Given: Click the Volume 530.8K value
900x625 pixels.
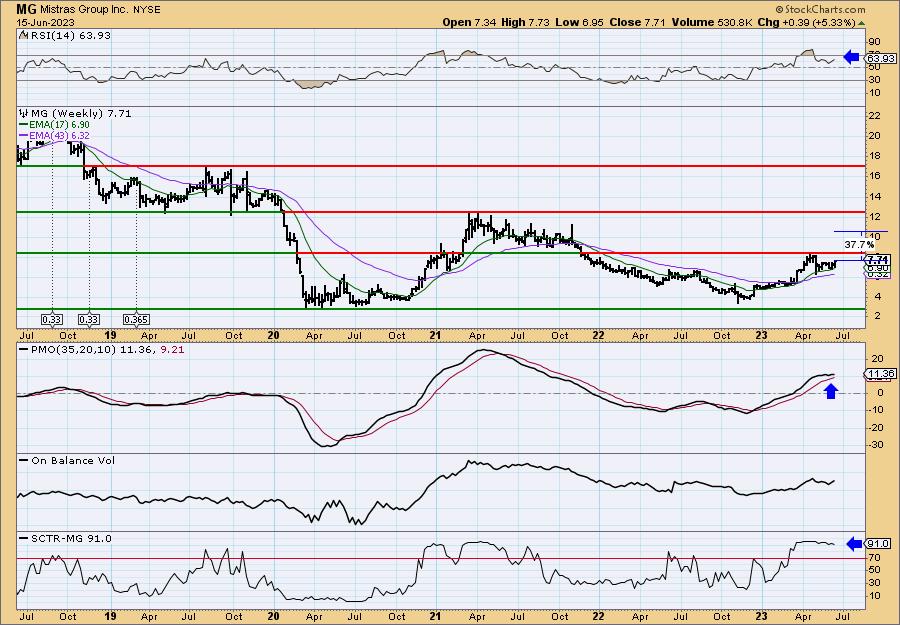Looking at the screenshot, I should 712,22.
